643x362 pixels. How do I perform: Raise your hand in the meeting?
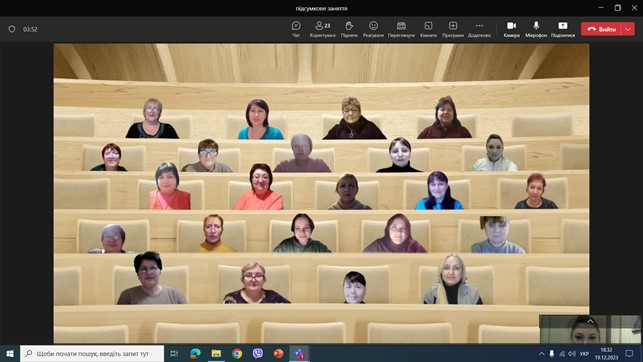[x=349, y=29]
